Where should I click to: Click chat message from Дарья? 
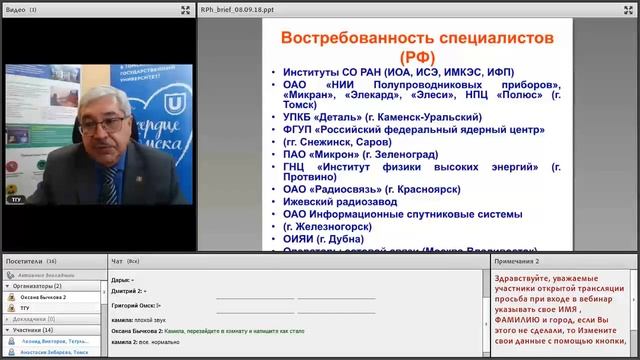(122, 280)
